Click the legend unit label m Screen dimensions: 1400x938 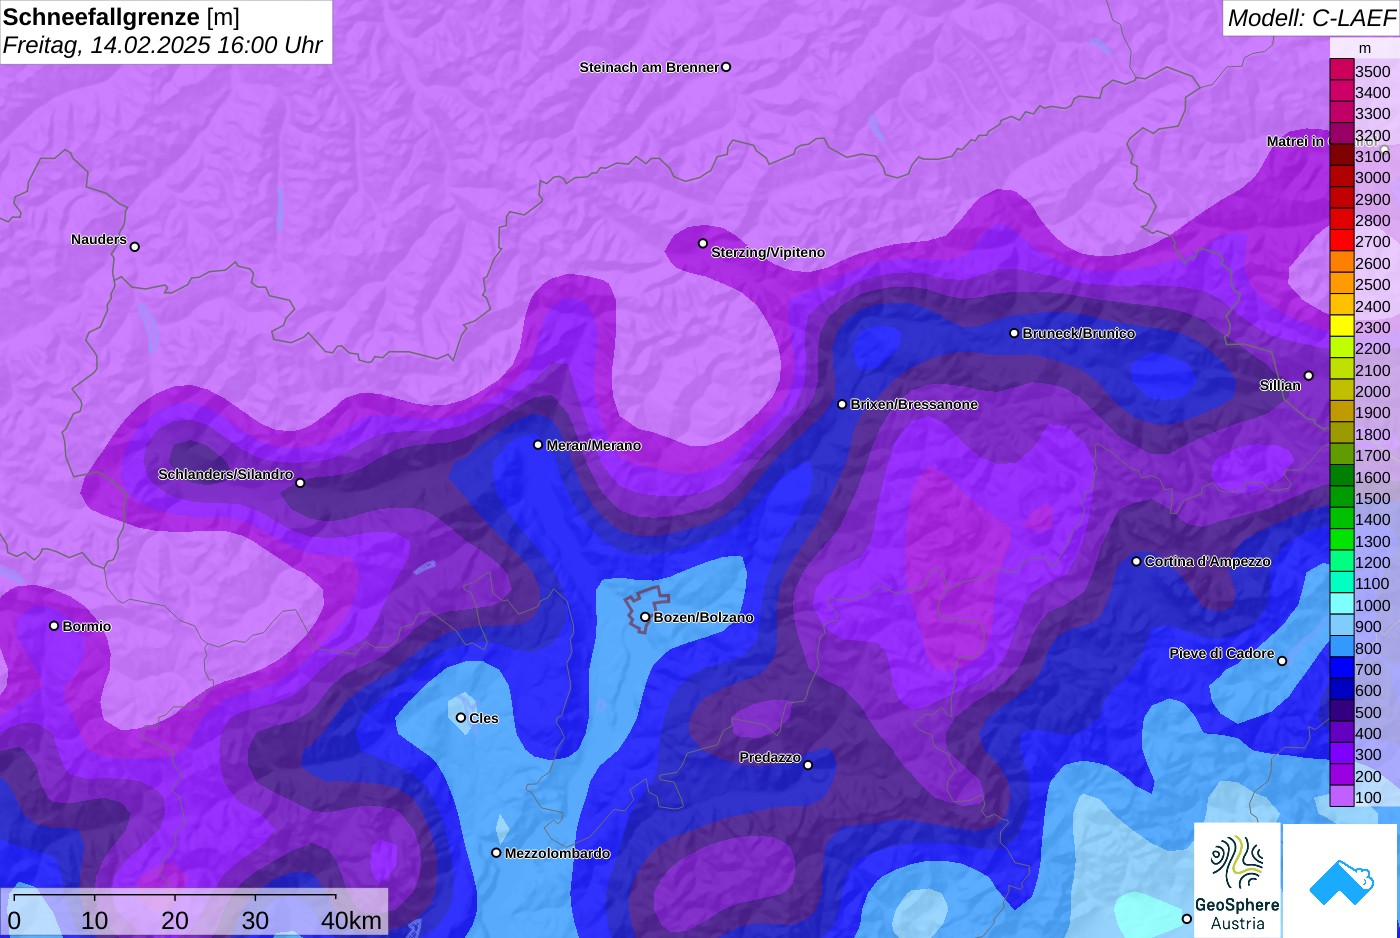(x=1365, y=48)
